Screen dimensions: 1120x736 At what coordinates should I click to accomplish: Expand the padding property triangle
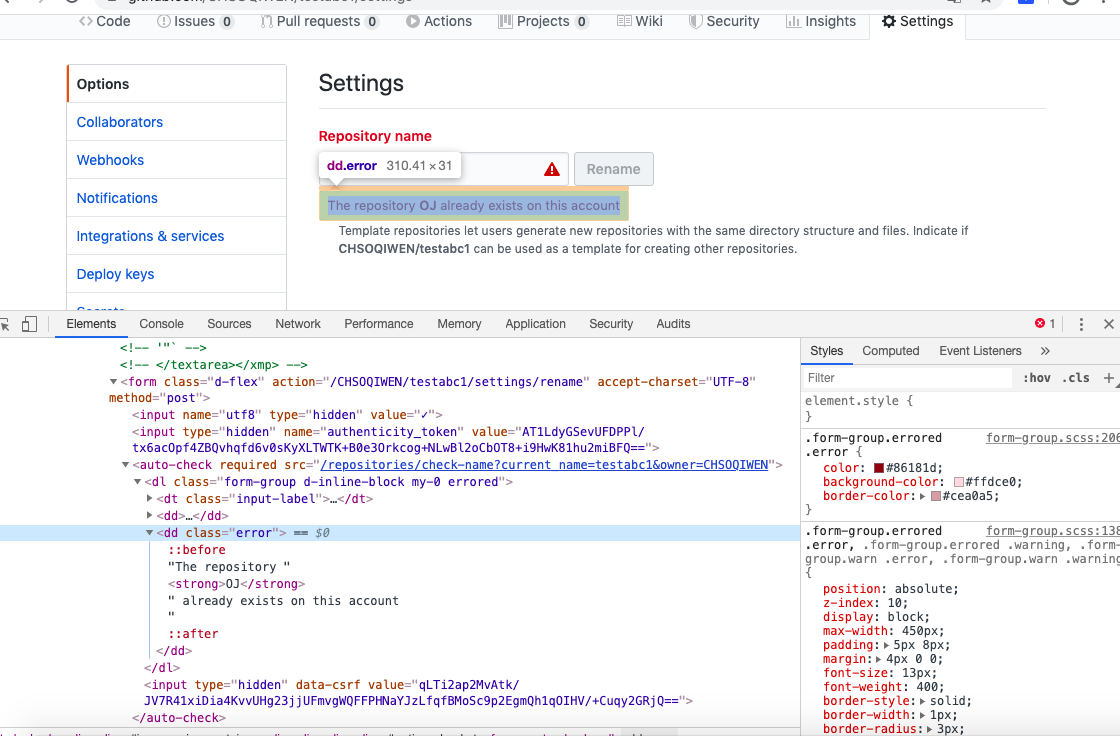pos(886,645)
